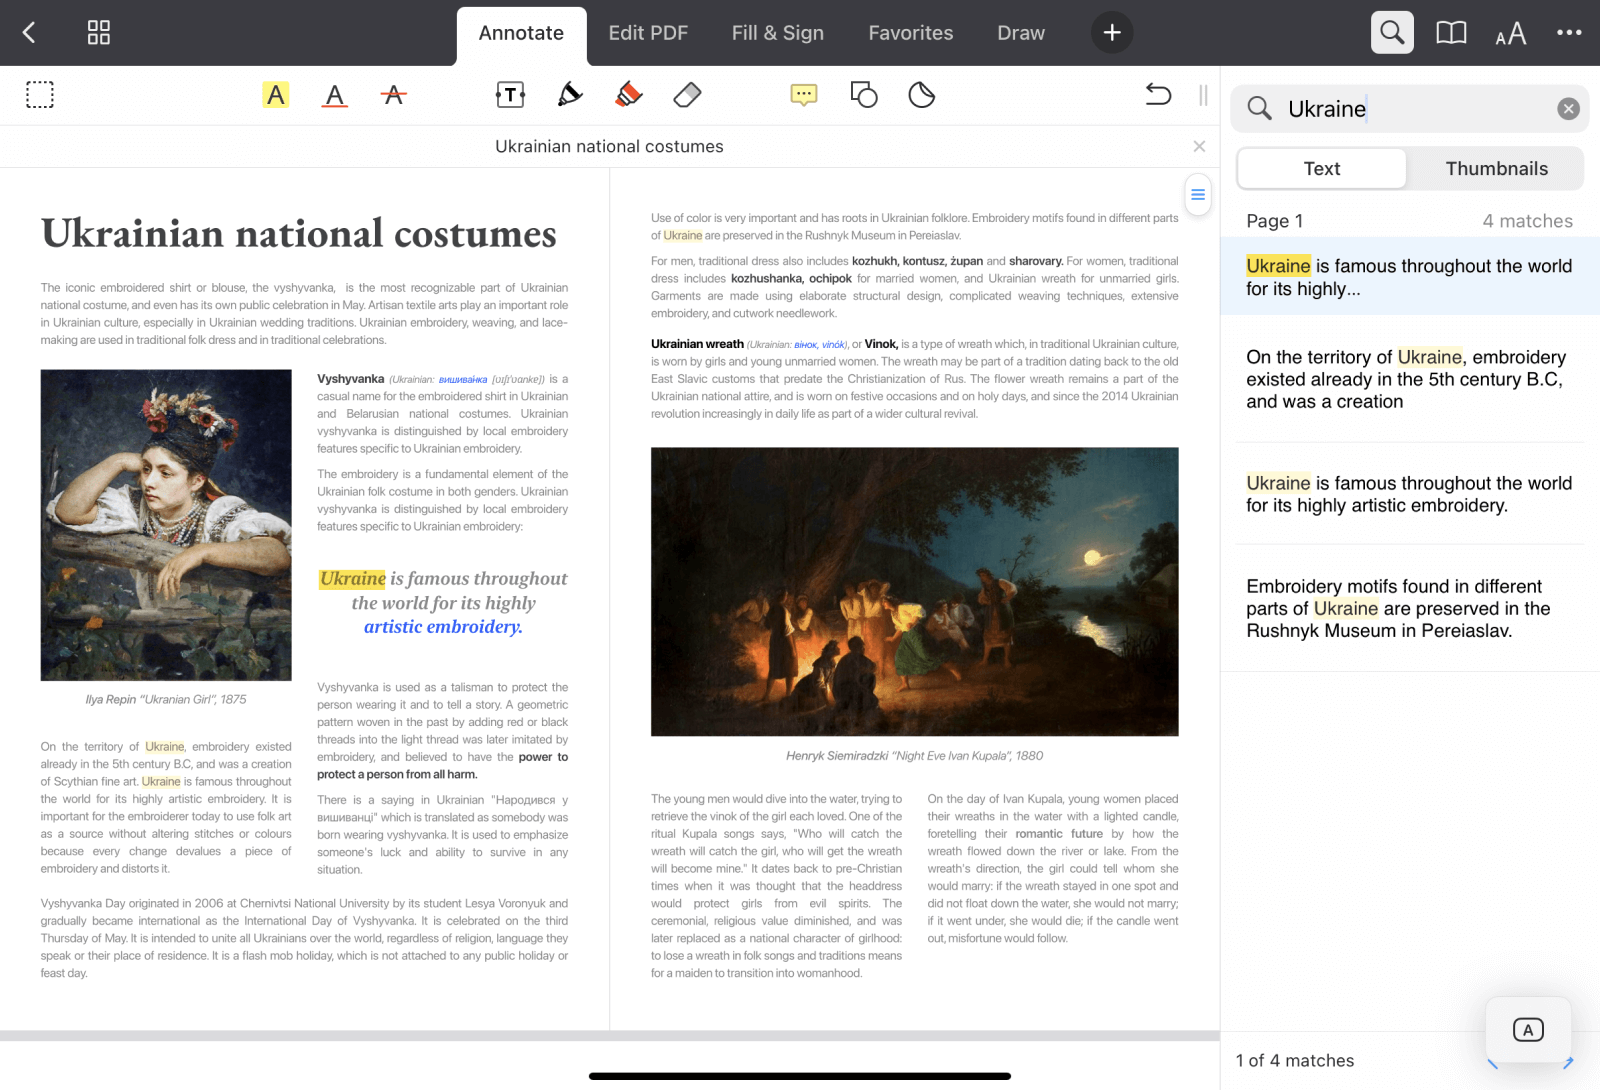Tap the floating keyboard A button
This screenshot has height=1090, width=1600.
tap(1528, 1030)
